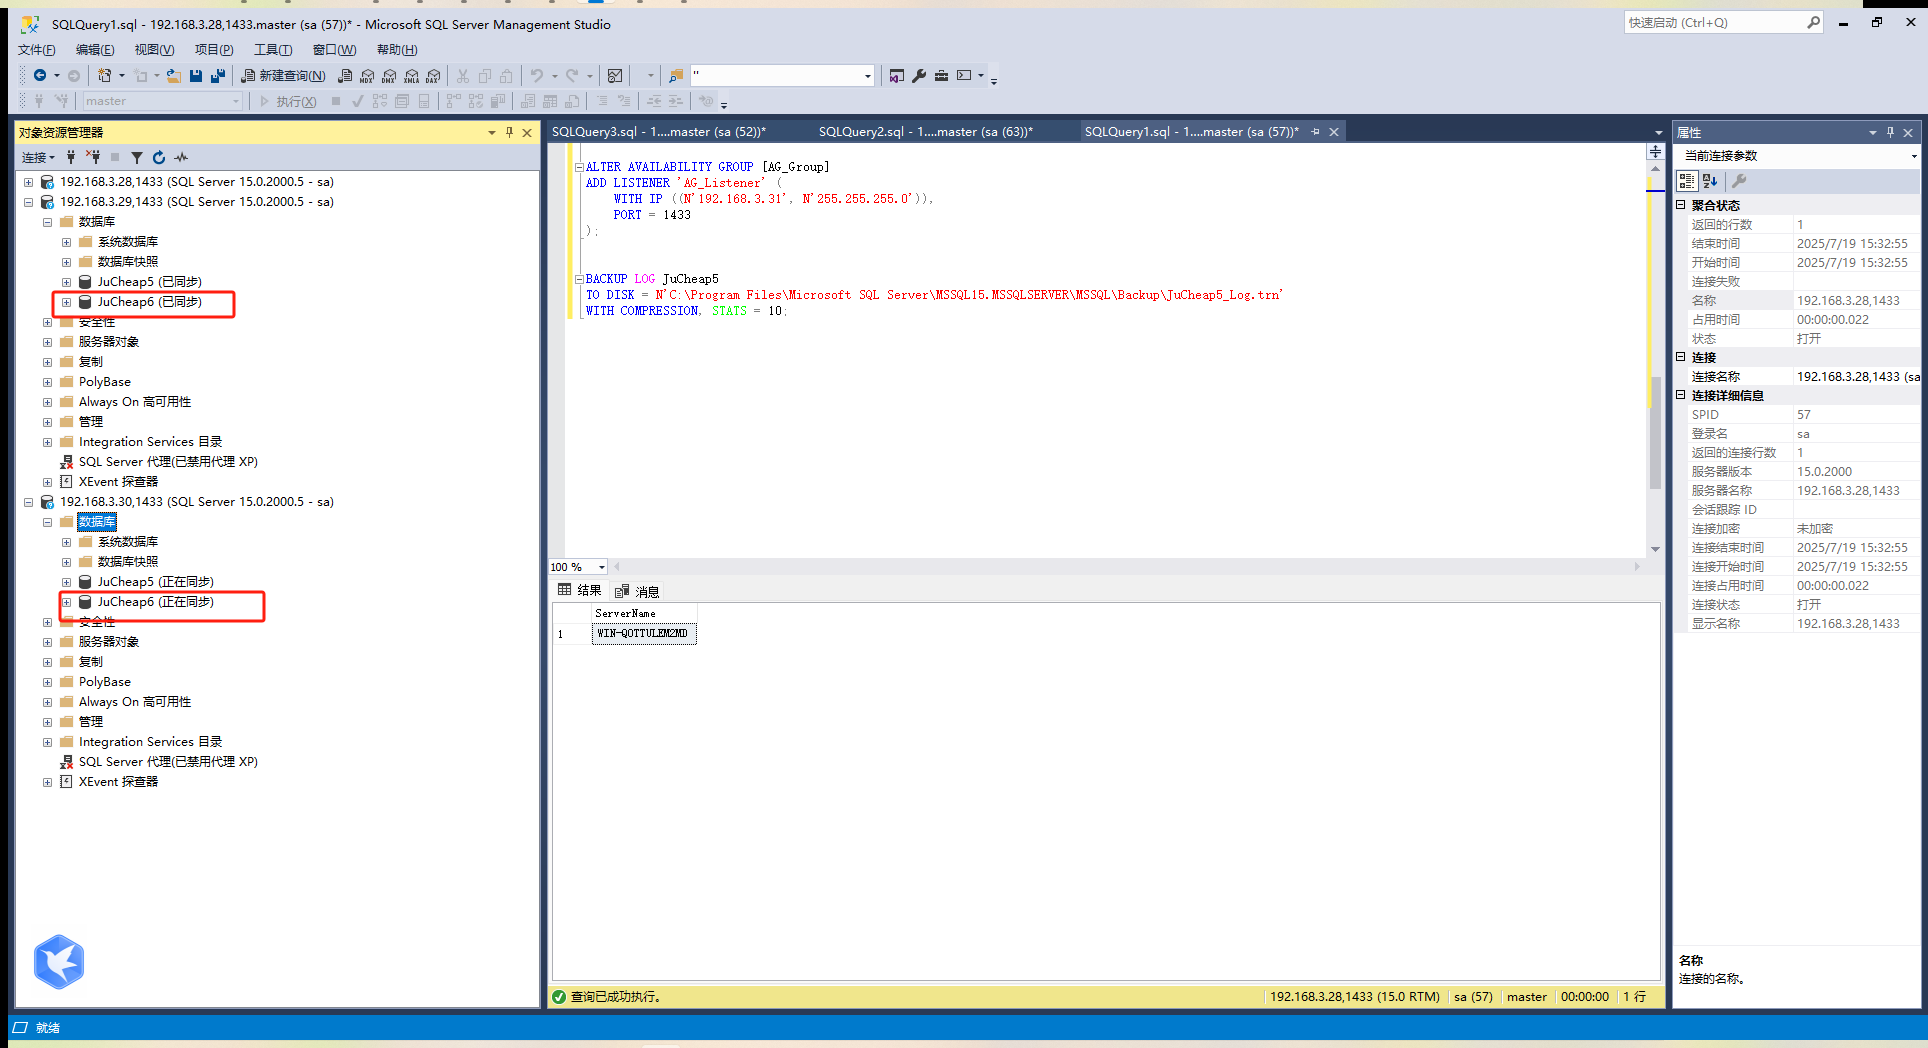Collapse the 192.168.3.30,1433 server node

click(28, 502)
